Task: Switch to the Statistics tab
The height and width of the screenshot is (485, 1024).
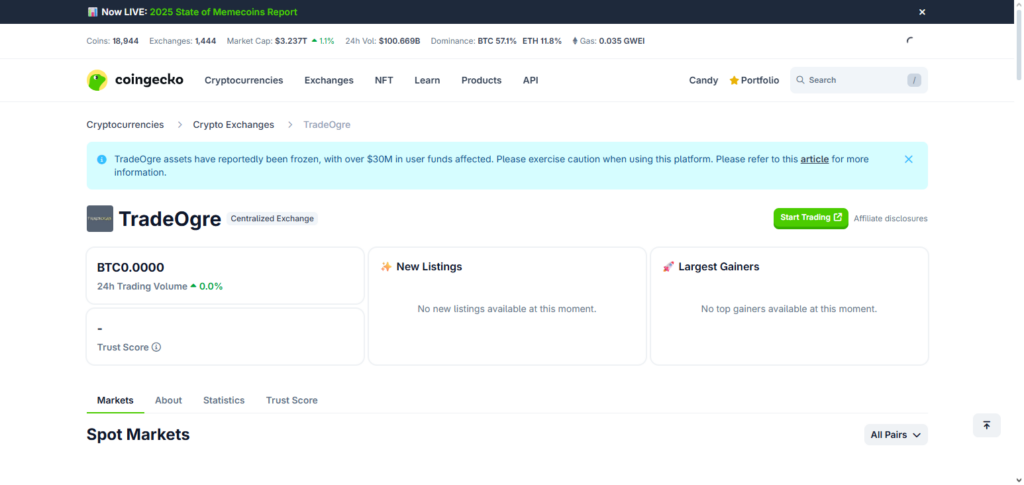Action: [x=223, y=400]
